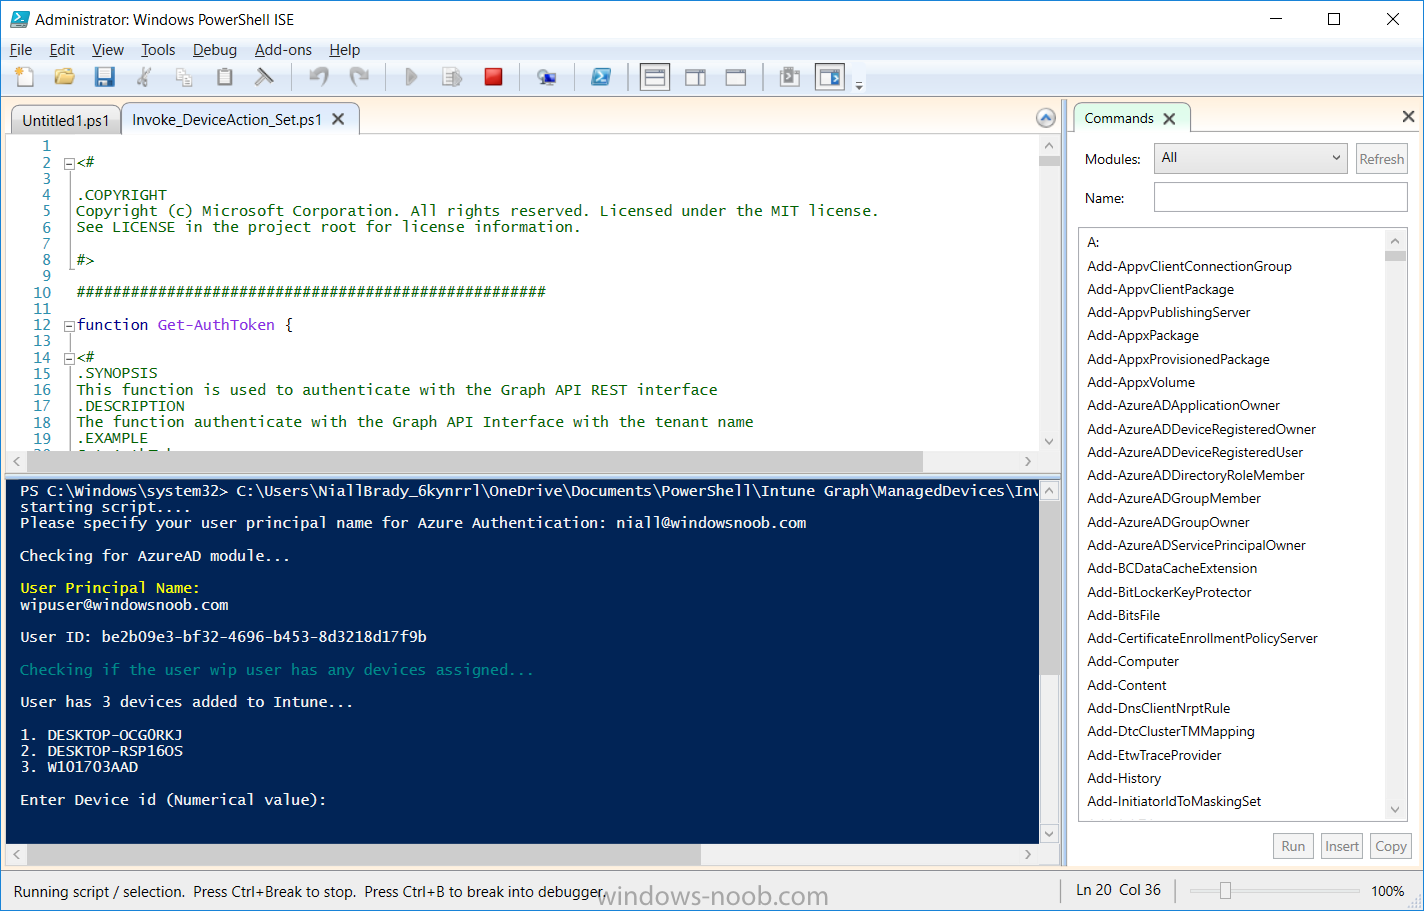Open the File menu
This screenshot has height=911, width=1424.
point(21,50)
